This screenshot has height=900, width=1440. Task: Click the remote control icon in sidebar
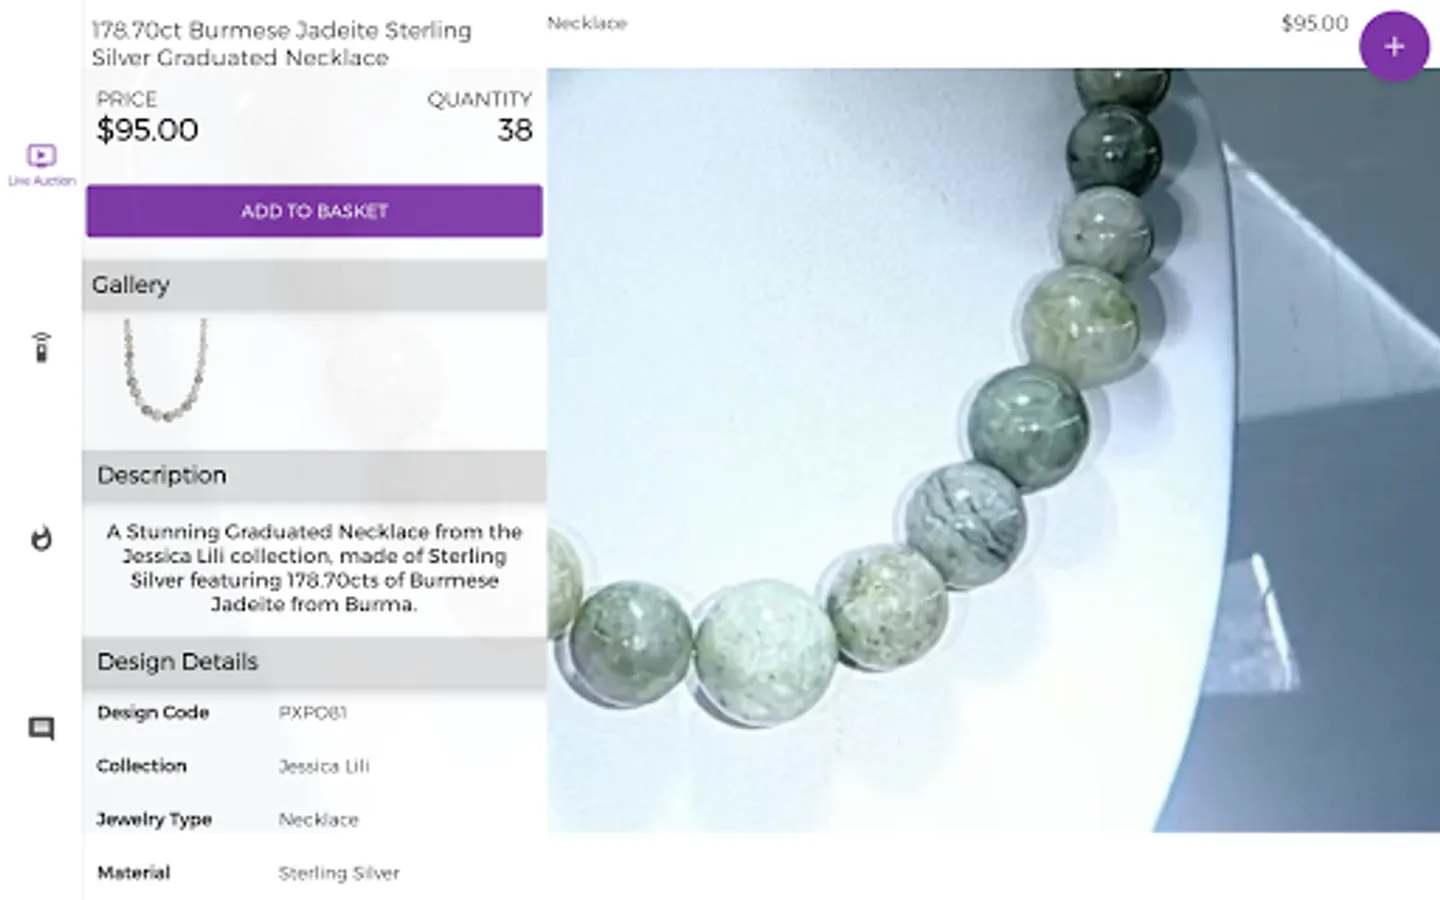(x=41, y=347)
